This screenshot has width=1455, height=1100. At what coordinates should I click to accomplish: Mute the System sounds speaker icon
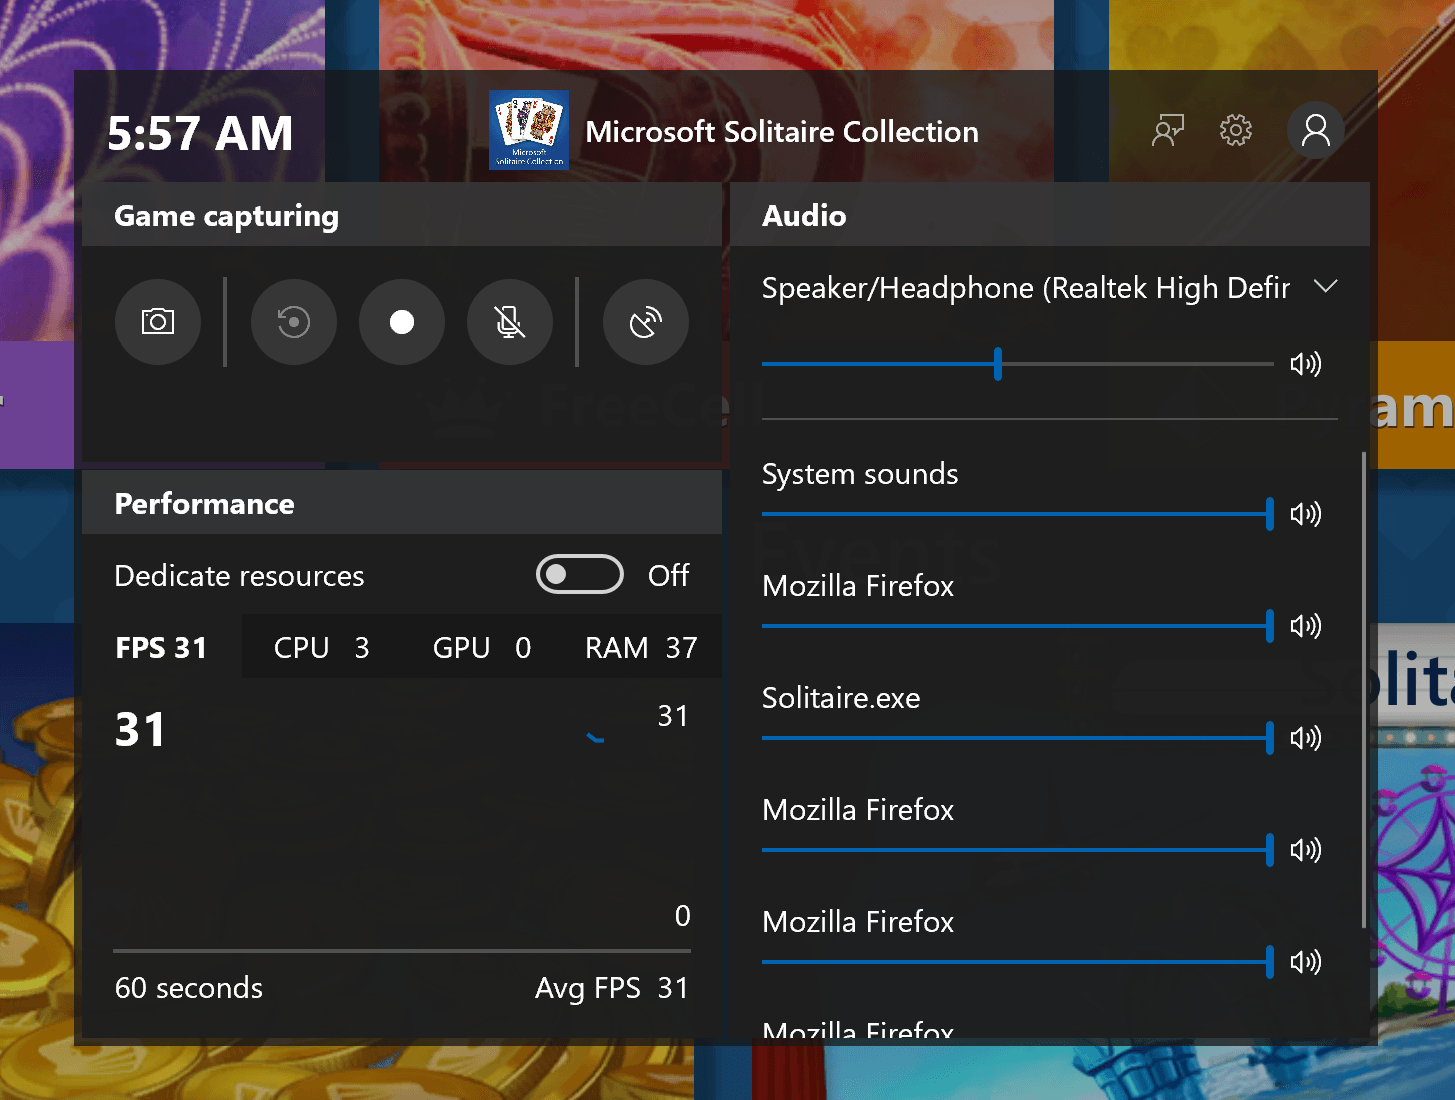(x=1305, y=514)
